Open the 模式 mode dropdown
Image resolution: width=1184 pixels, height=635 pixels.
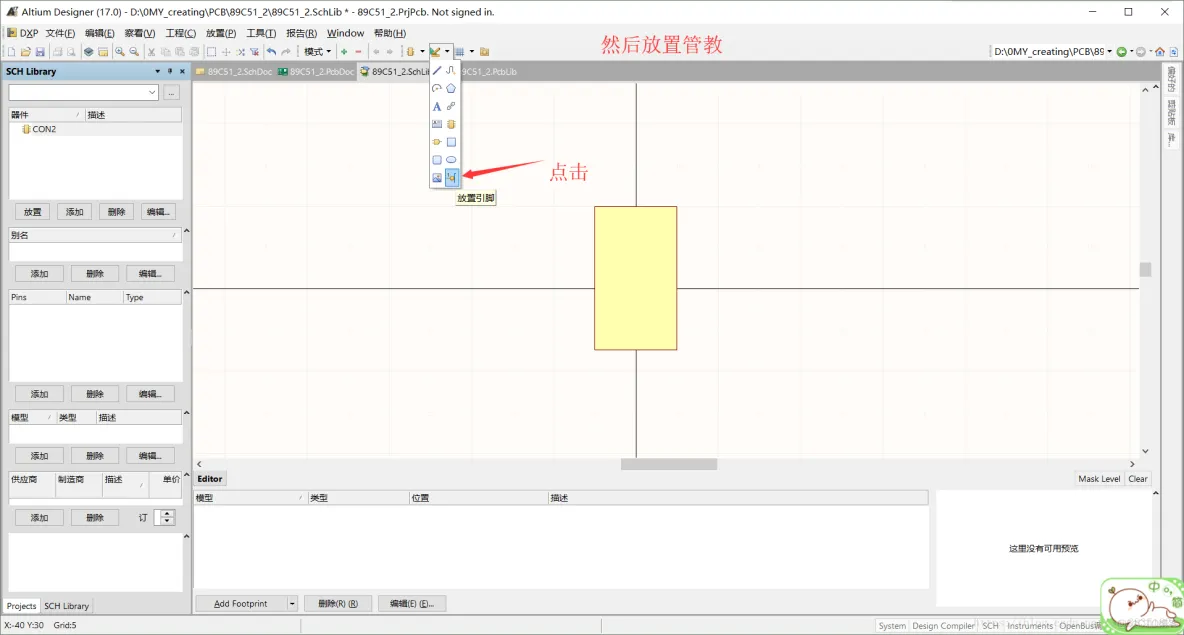[317, 52]
